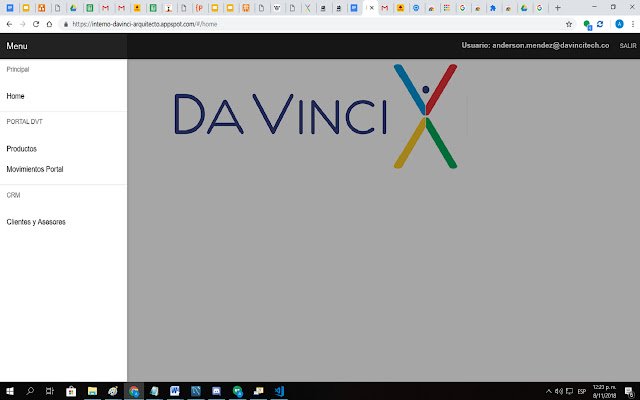Click the DaVinci logo image
The height and width of the screenshot is (400, 640).
(316, 116)
